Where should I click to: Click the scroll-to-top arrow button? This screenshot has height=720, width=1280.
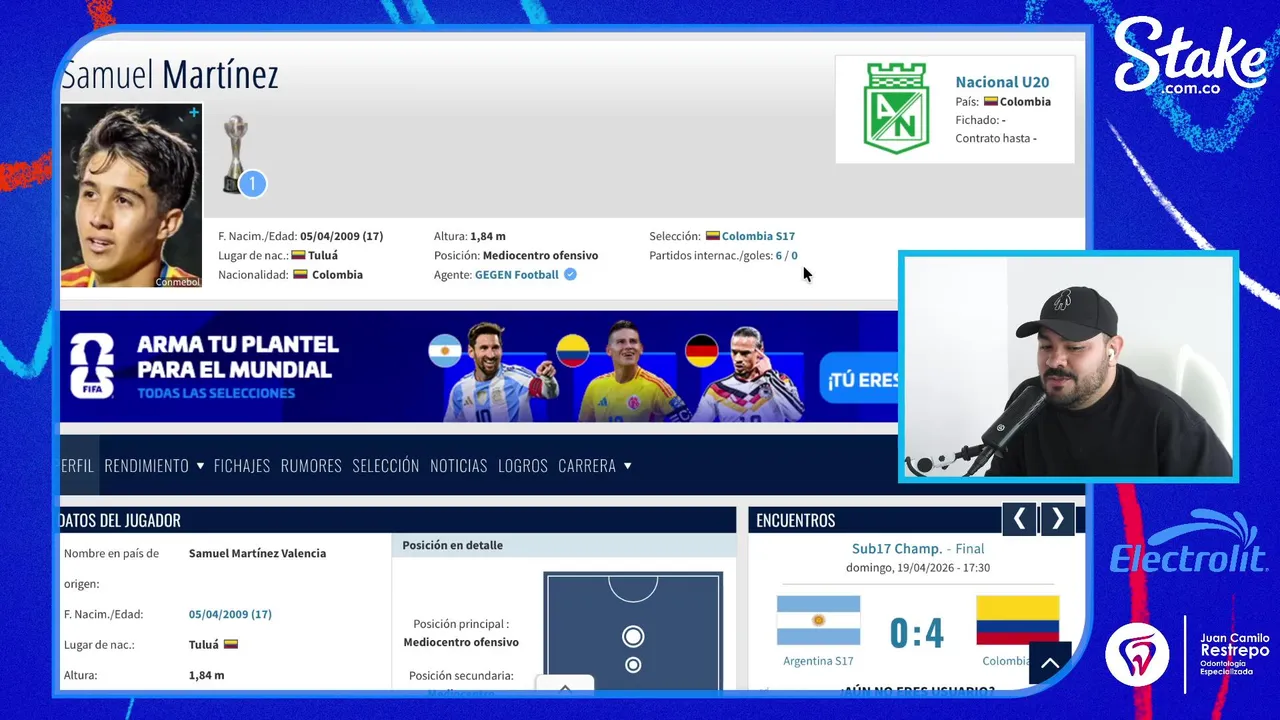[1050, 663]
